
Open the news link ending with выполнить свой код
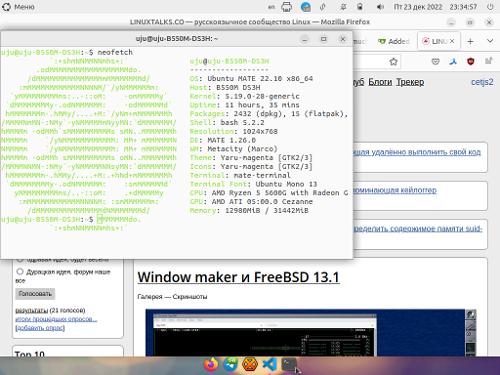pyautogui.click(x=417, y=152)
